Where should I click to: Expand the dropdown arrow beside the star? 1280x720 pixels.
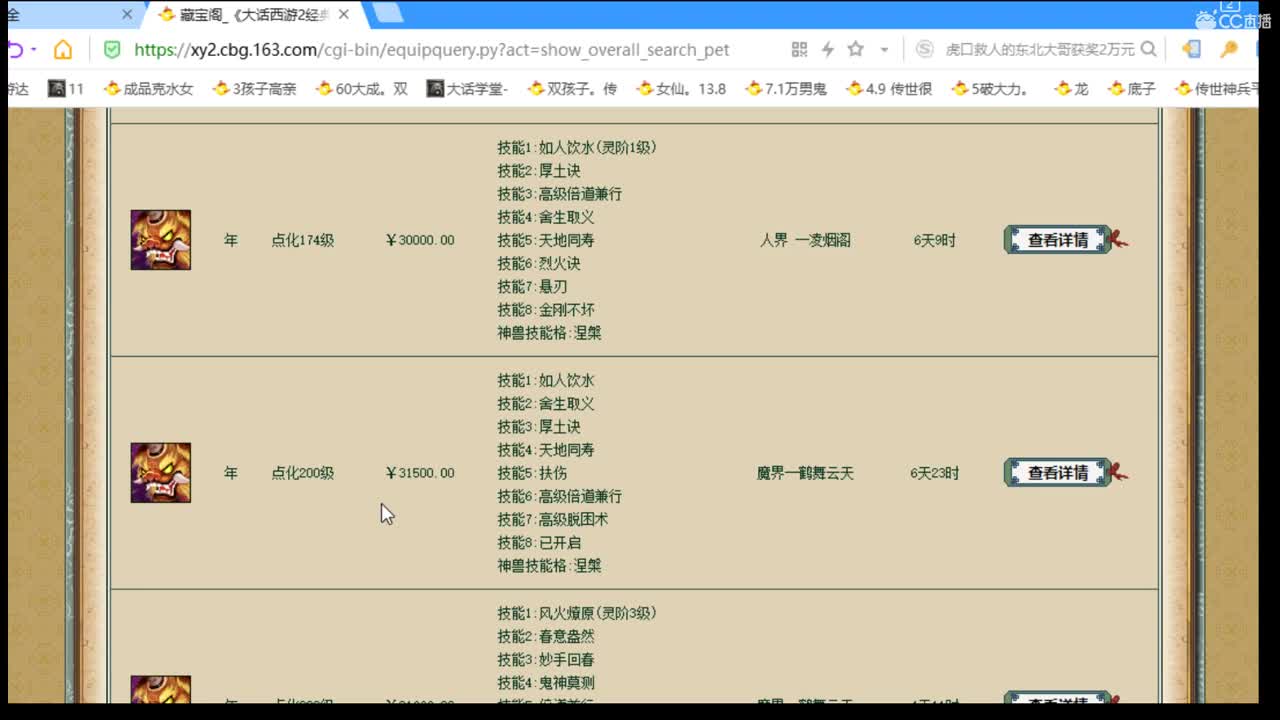coord(884,50)
